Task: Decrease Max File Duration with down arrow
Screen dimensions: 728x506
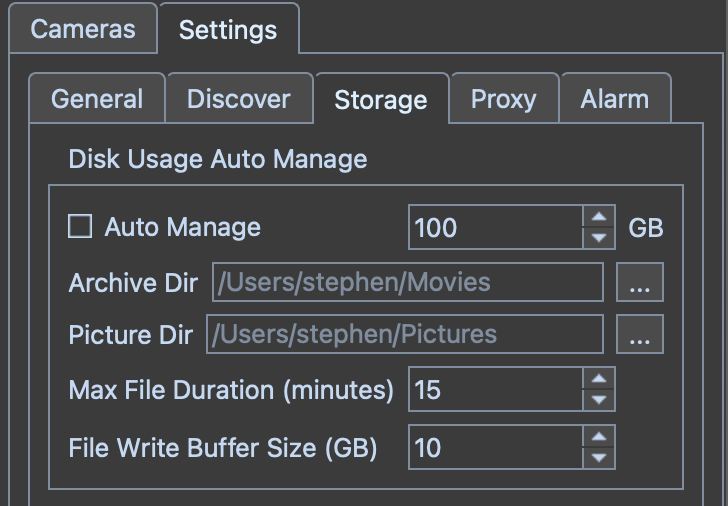Action: point(598,400)
